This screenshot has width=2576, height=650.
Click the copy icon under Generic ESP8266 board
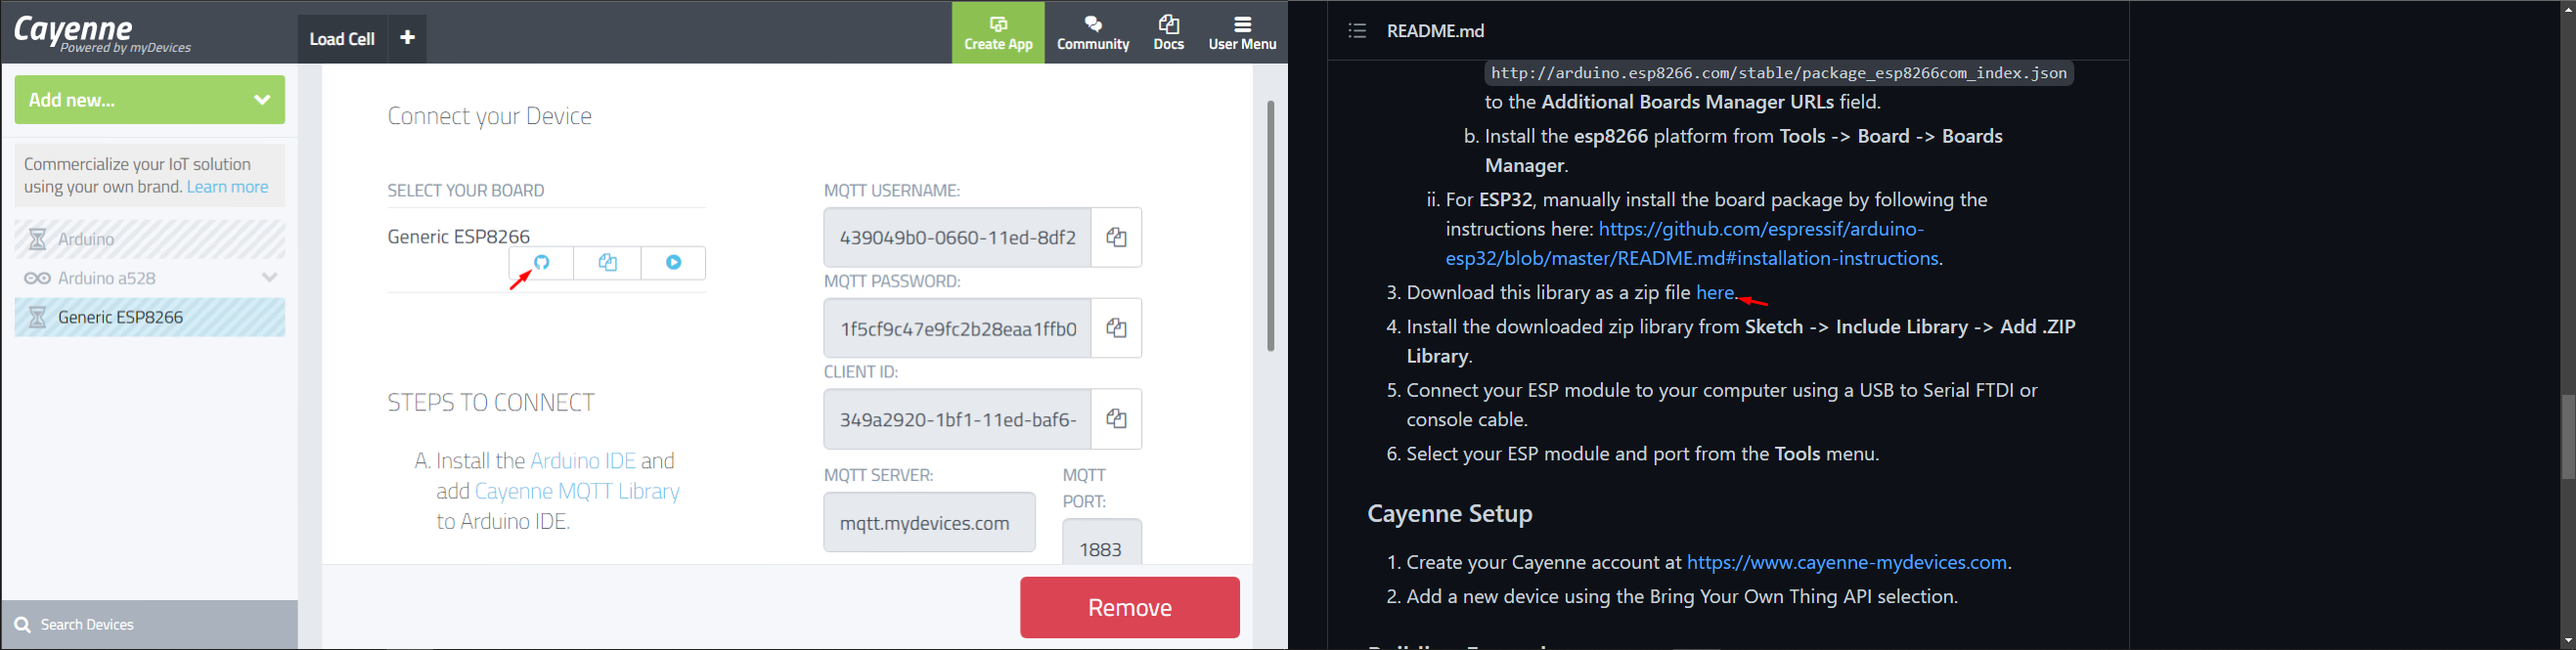[x=607, y=263]
